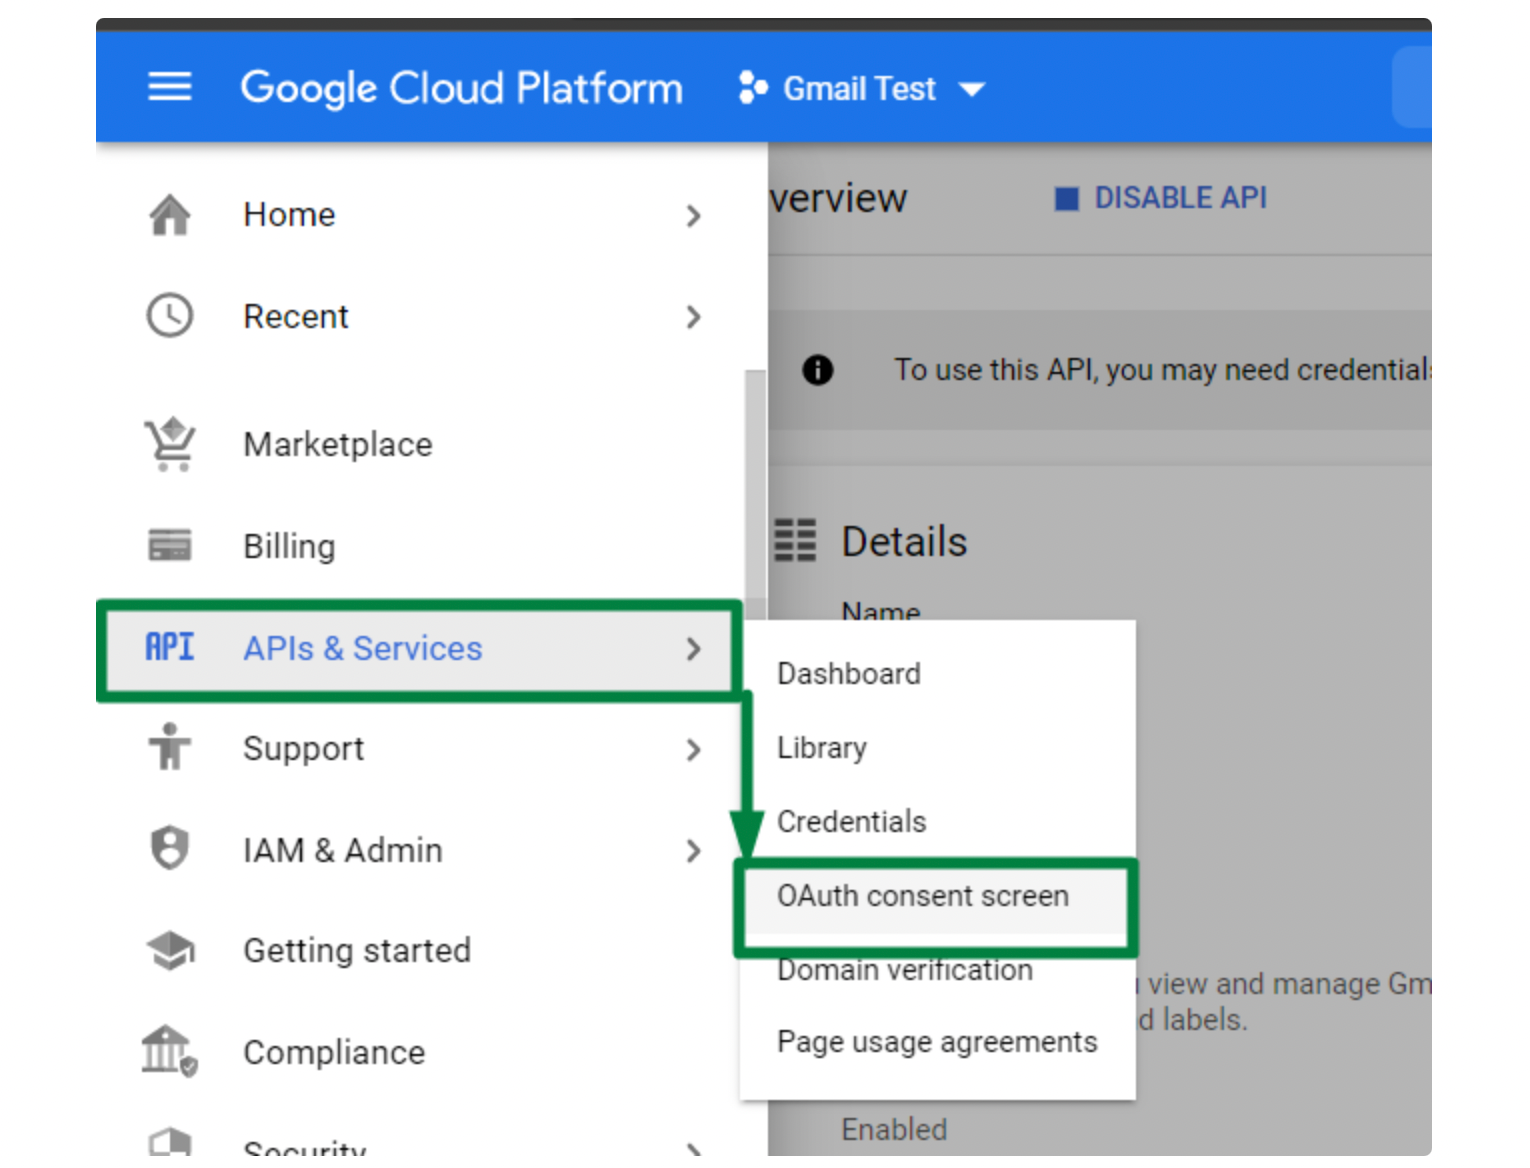1530x1168 pixels.
Task: Click the 'To use this API' notice text
Action: (1163, 370)
